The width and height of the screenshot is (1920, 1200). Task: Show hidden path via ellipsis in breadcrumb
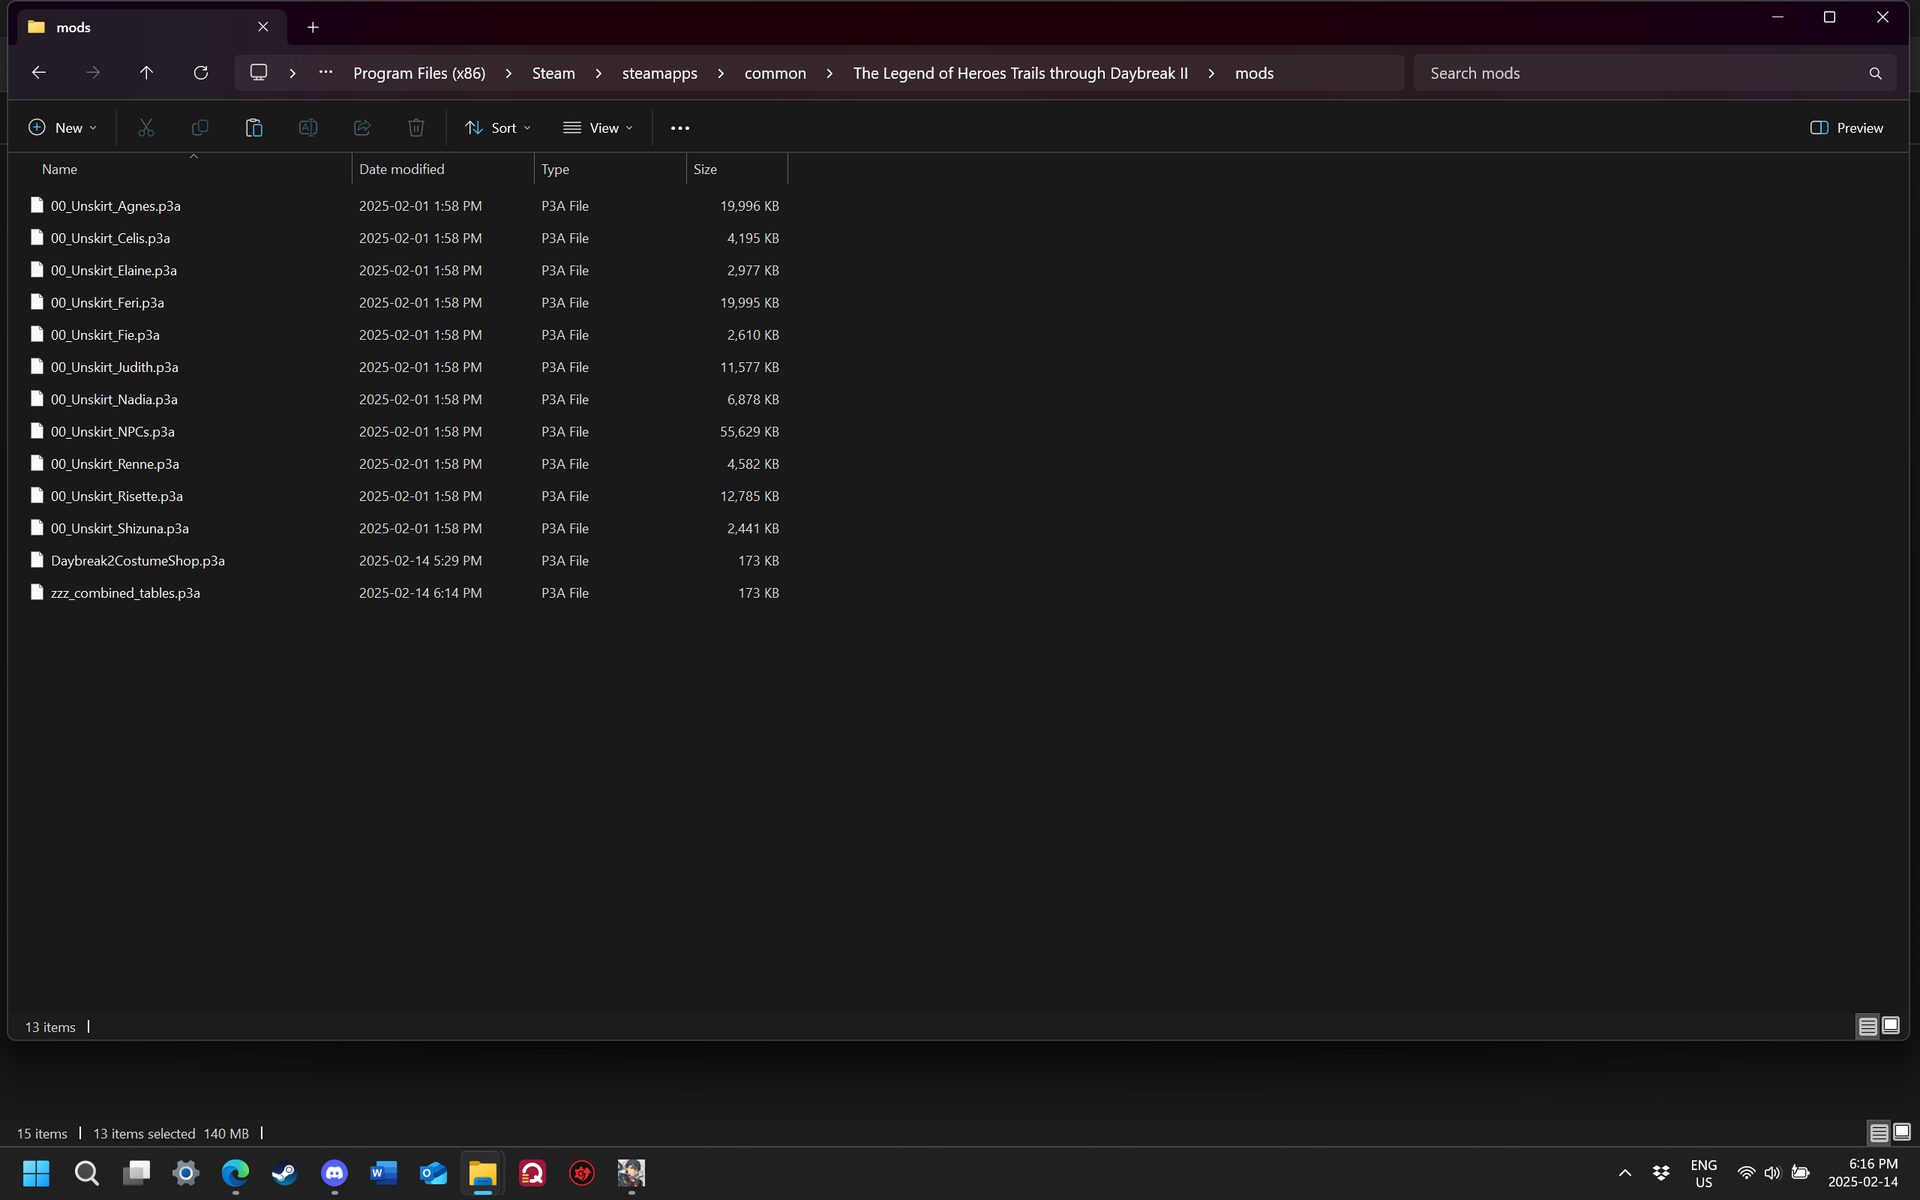pyautogui.click(x=326, y=72)
